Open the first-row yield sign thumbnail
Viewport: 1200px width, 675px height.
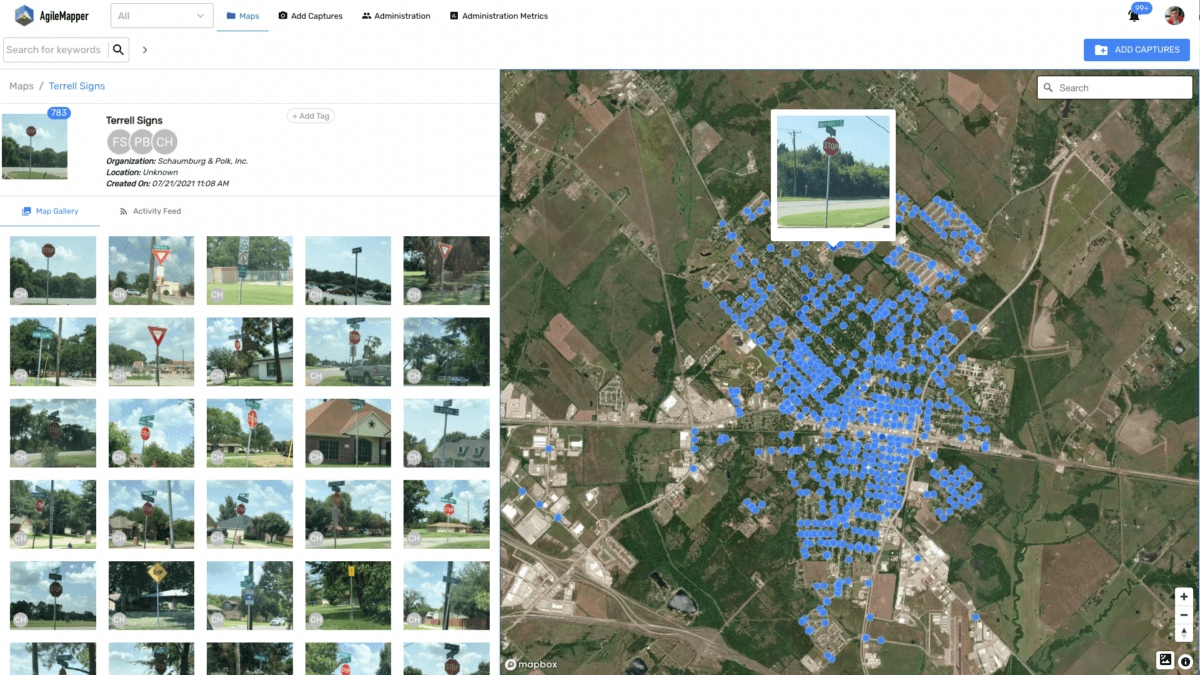[151, 271]
